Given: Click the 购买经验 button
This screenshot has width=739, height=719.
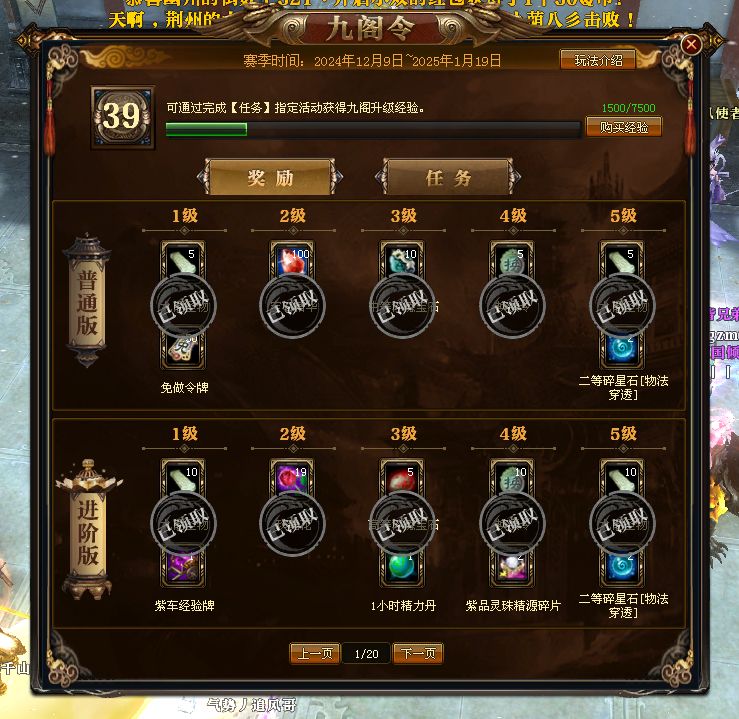Looking at the screenshot, I should [624, 127].
